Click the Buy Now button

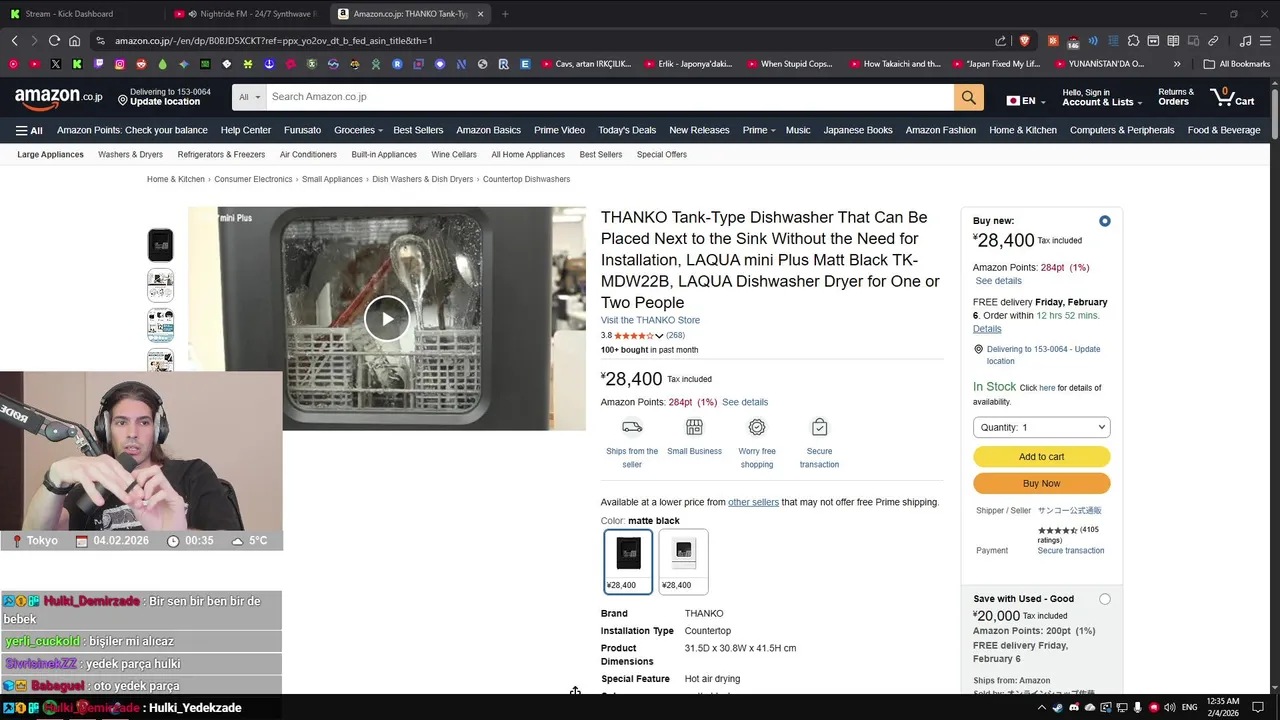1041,484
